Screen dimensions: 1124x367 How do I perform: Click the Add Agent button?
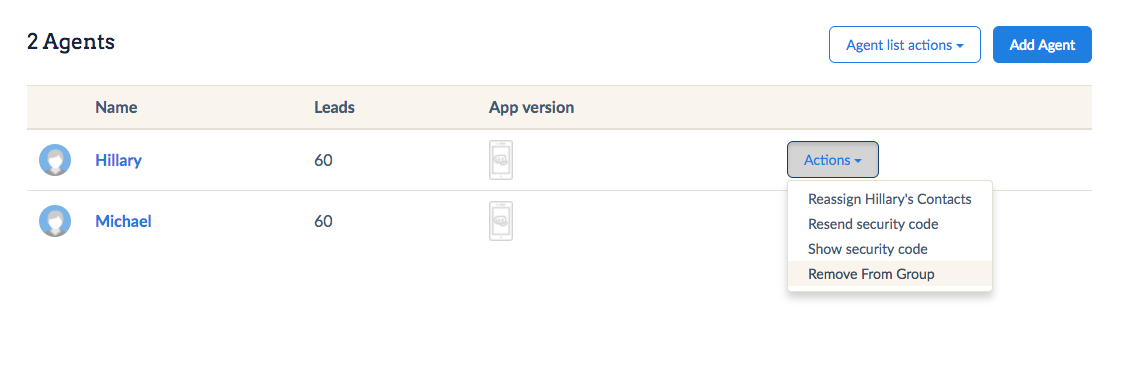[x=1042, y=44]
